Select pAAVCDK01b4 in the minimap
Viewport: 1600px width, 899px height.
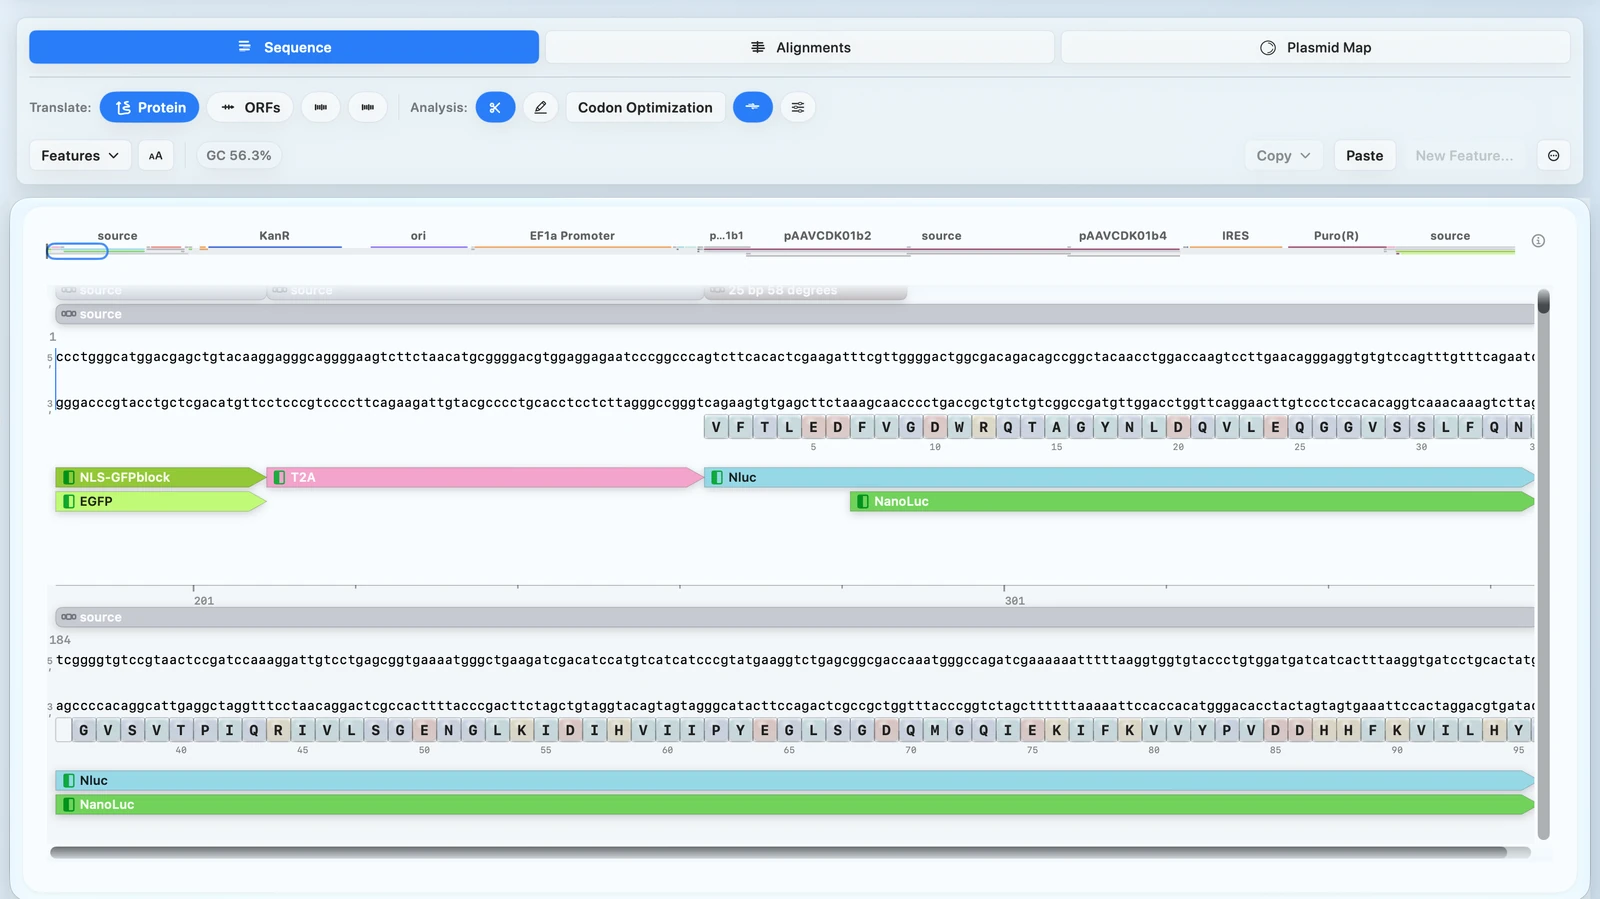(x=1122, y=236)
